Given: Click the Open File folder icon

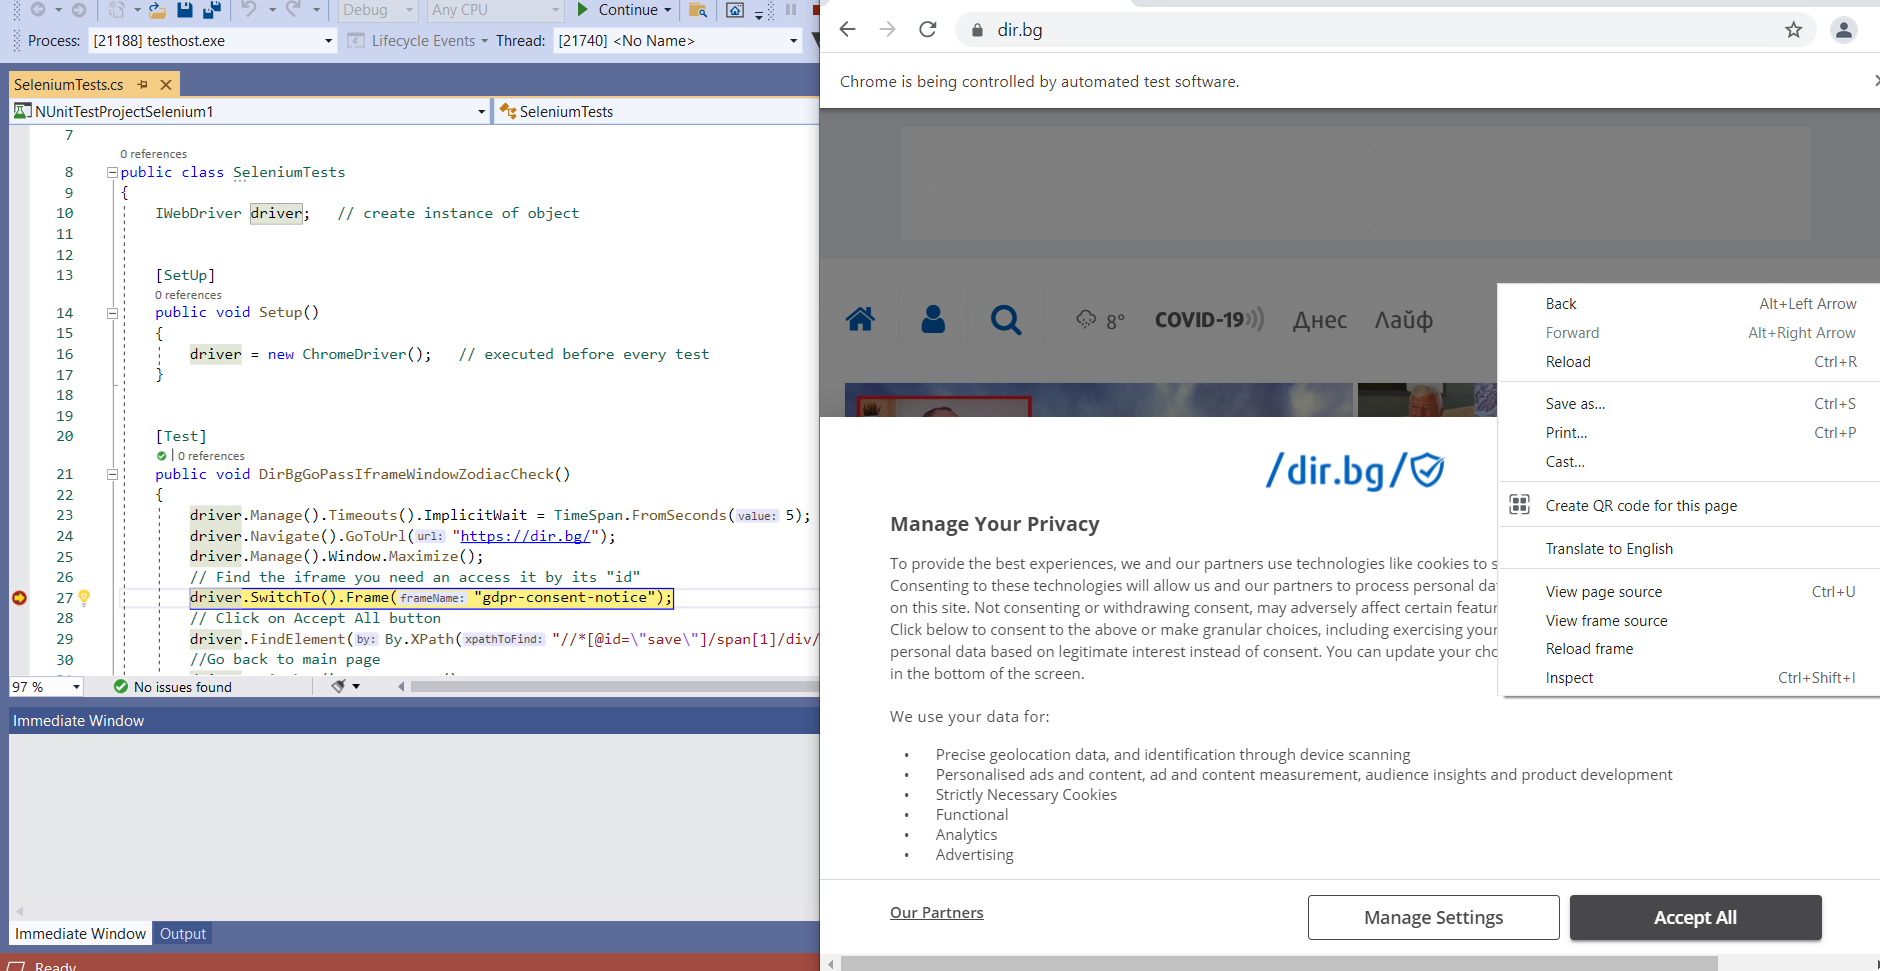Looking at the screenshot, I should coord(157,9).
